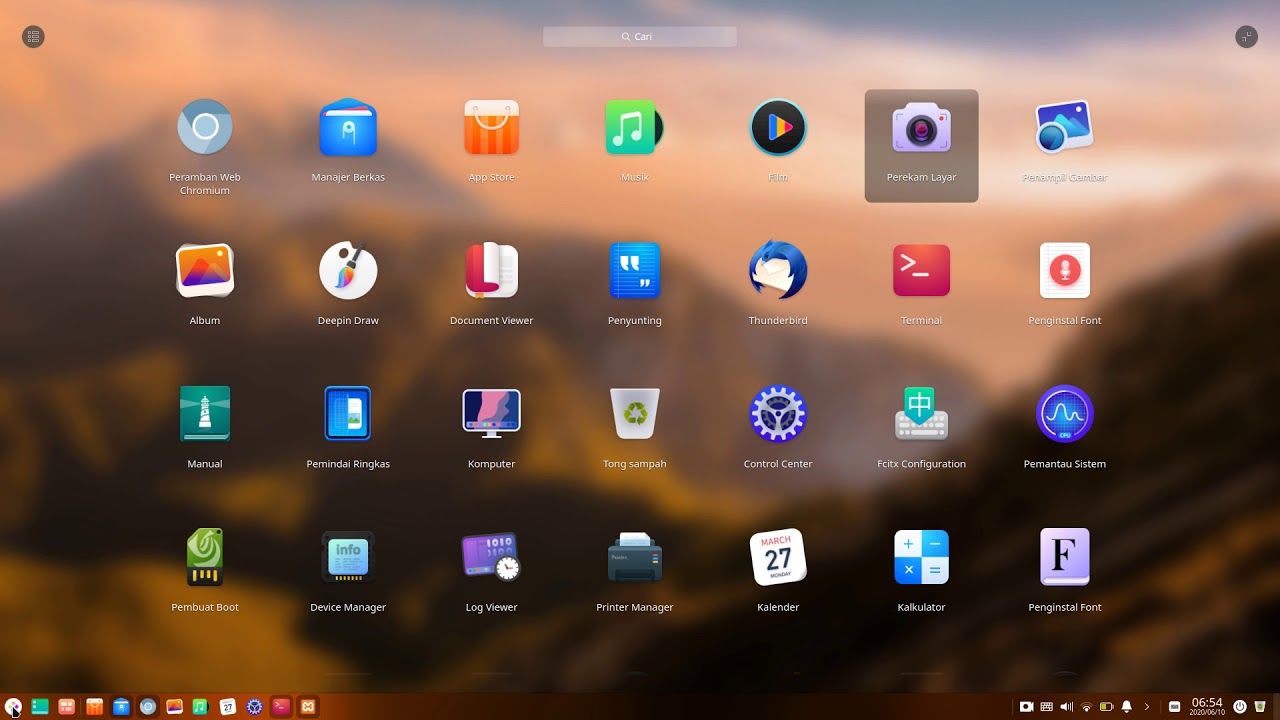Click battery indicator in tray

(x=1106, y=707)
